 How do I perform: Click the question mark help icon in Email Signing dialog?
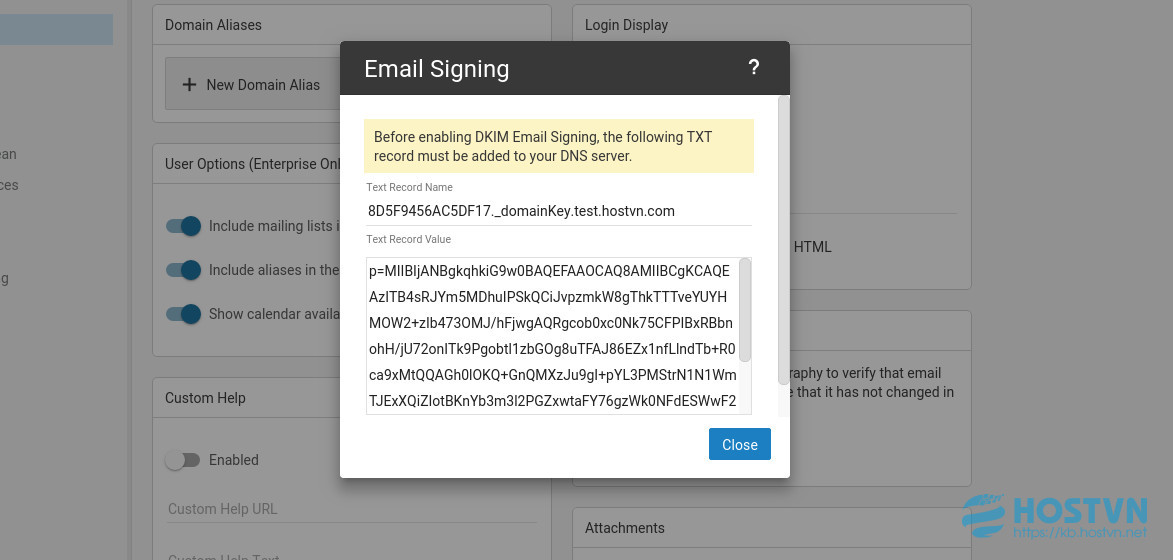click(753, 68)
